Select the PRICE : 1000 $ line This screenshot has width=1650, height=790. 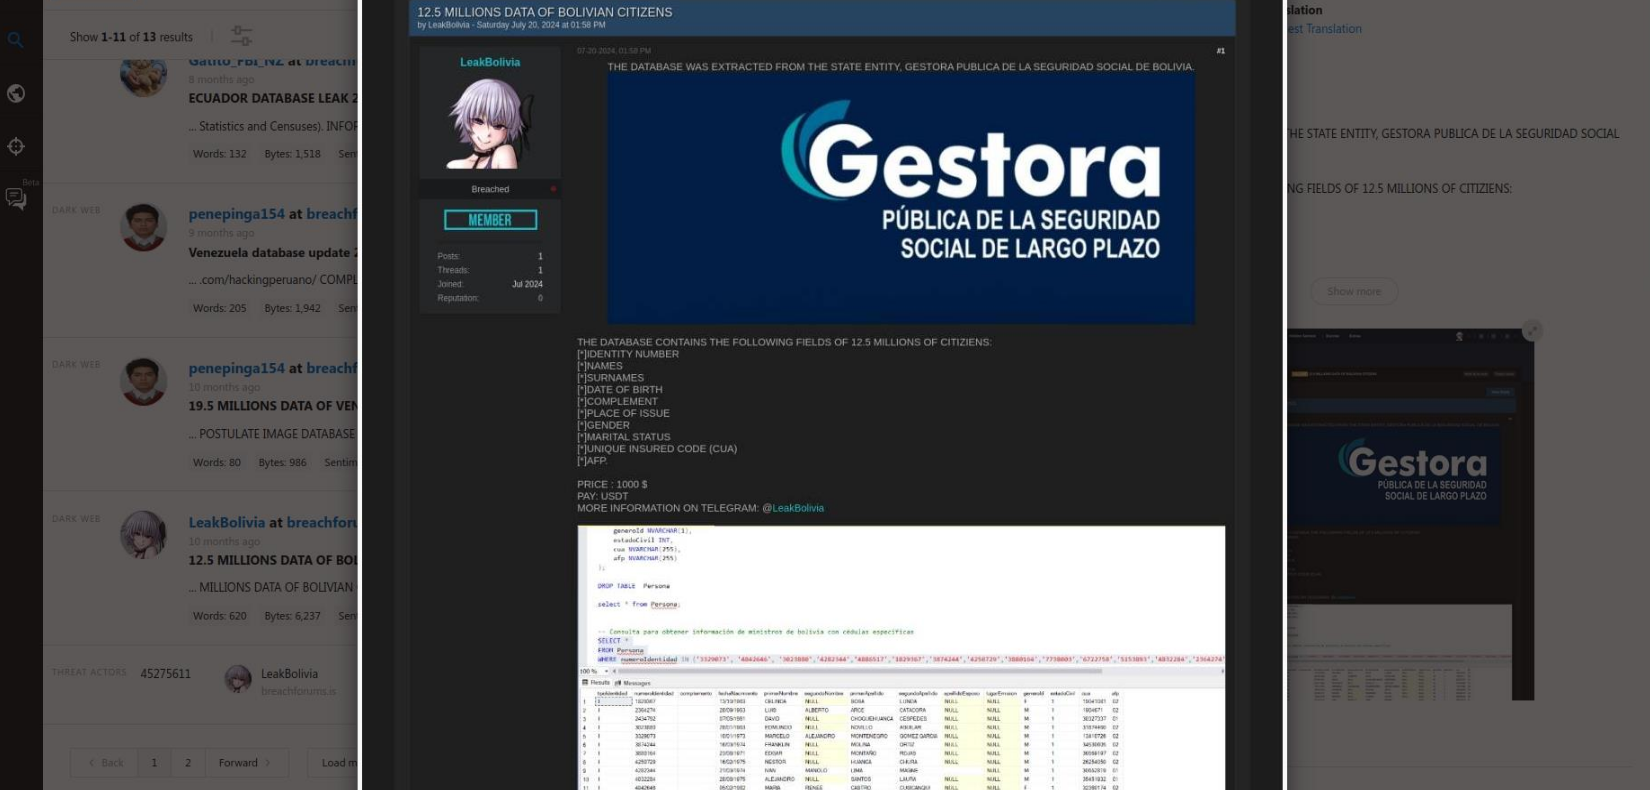[x=612, y=484]
